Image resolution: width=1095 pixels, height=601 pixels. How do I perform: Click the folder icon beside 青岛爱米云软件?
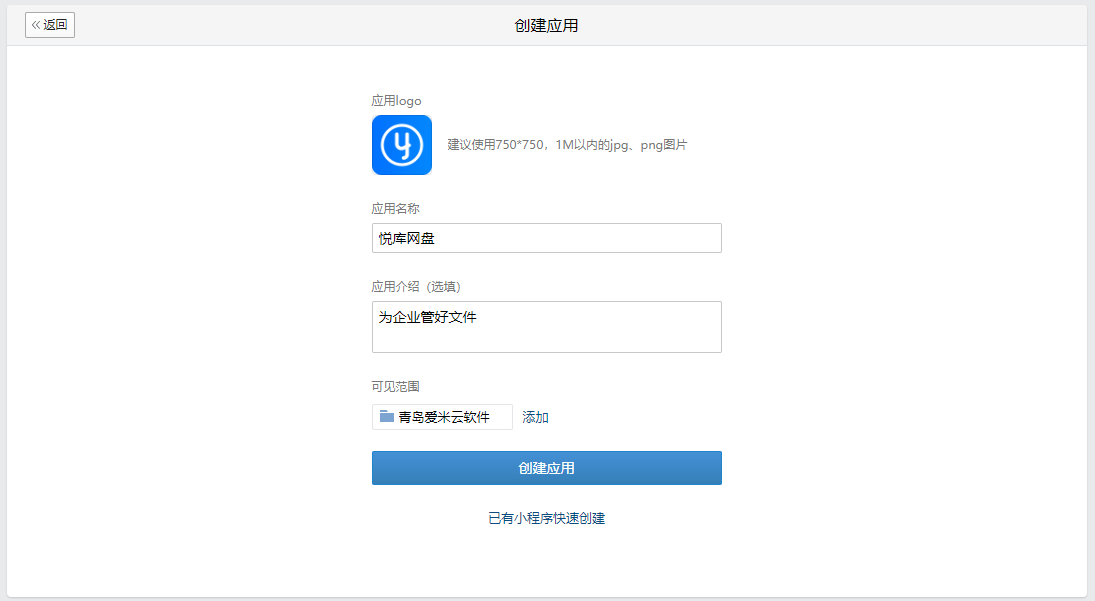[386, 417]
